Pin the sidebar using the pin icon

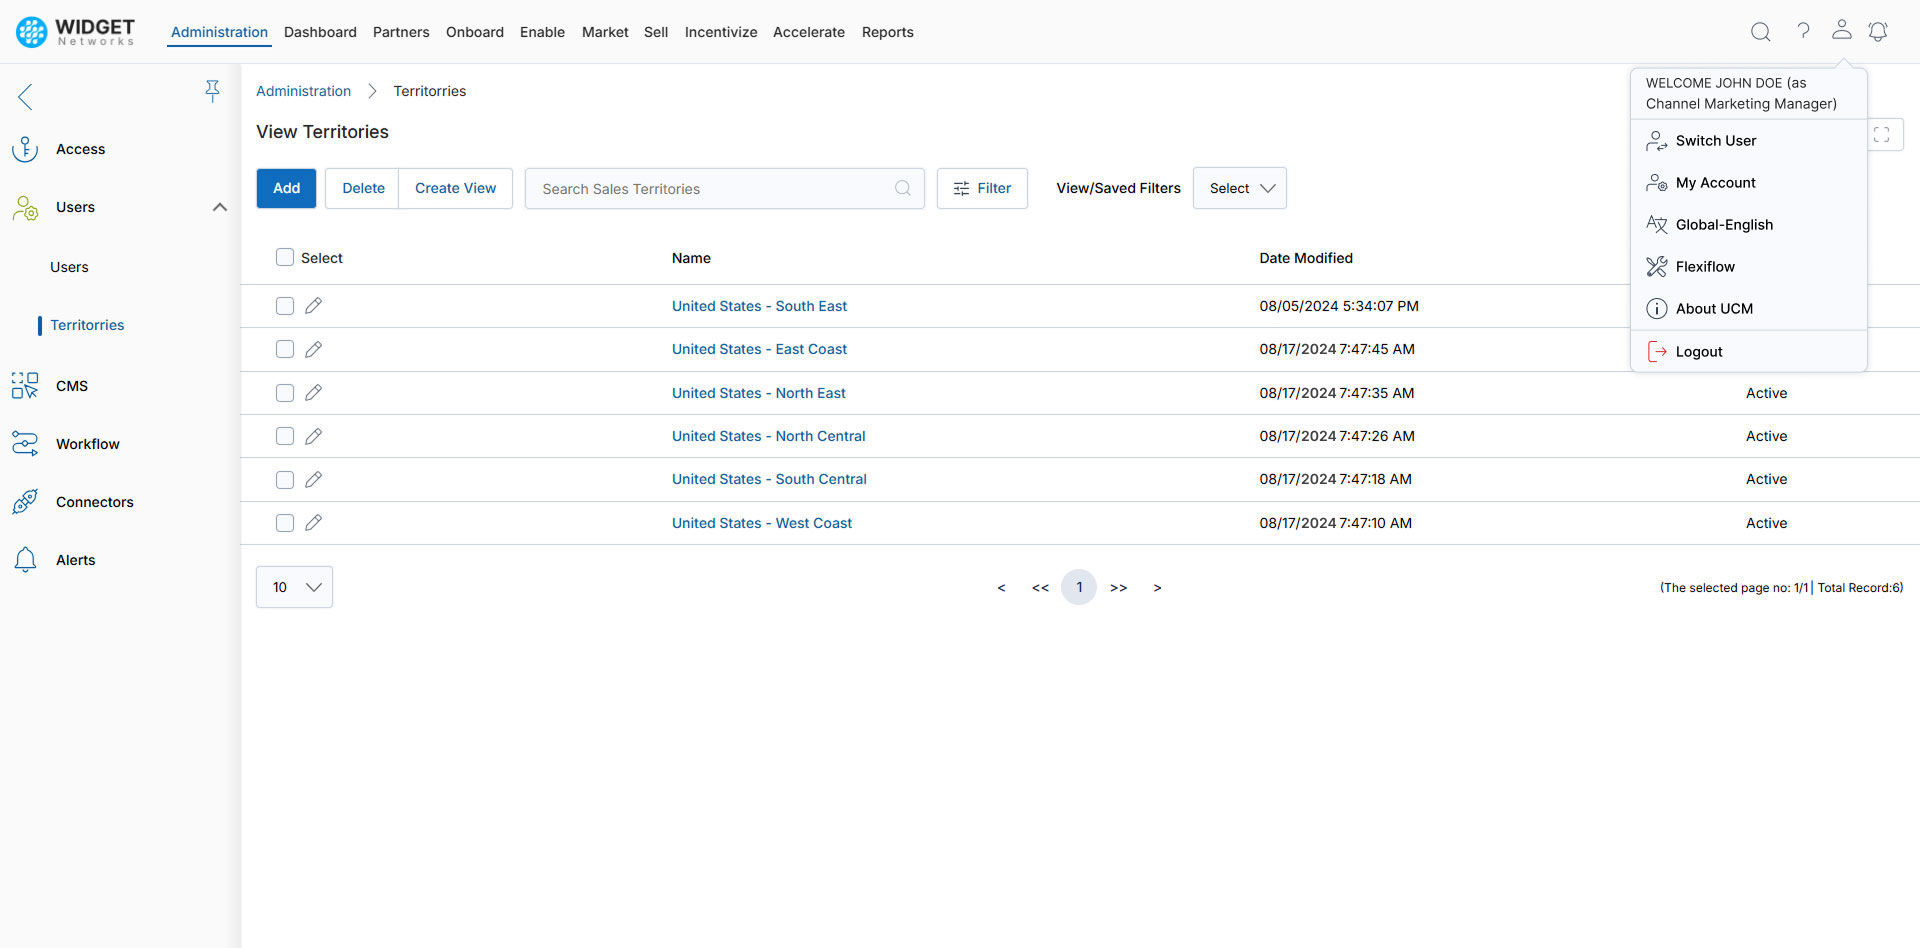tap(213, 90)
